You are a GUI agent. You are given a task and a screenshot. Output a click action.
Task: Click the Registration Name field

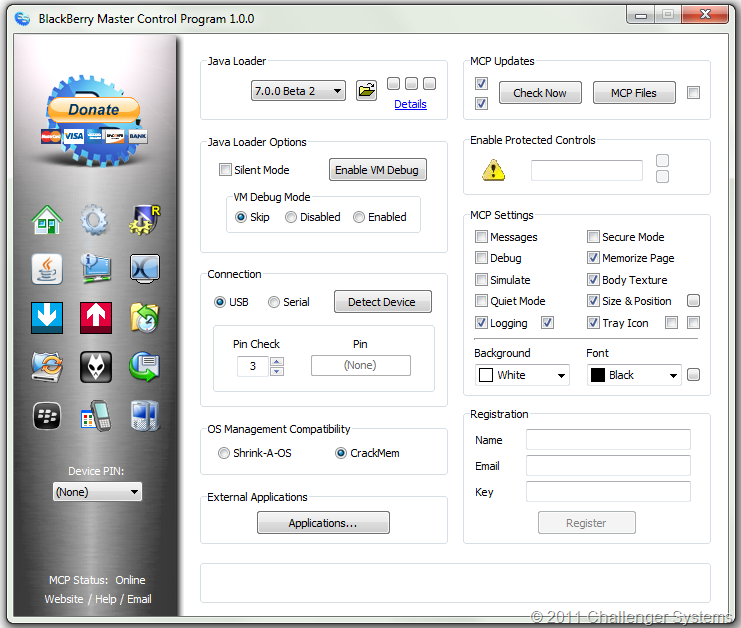[608, 439]
